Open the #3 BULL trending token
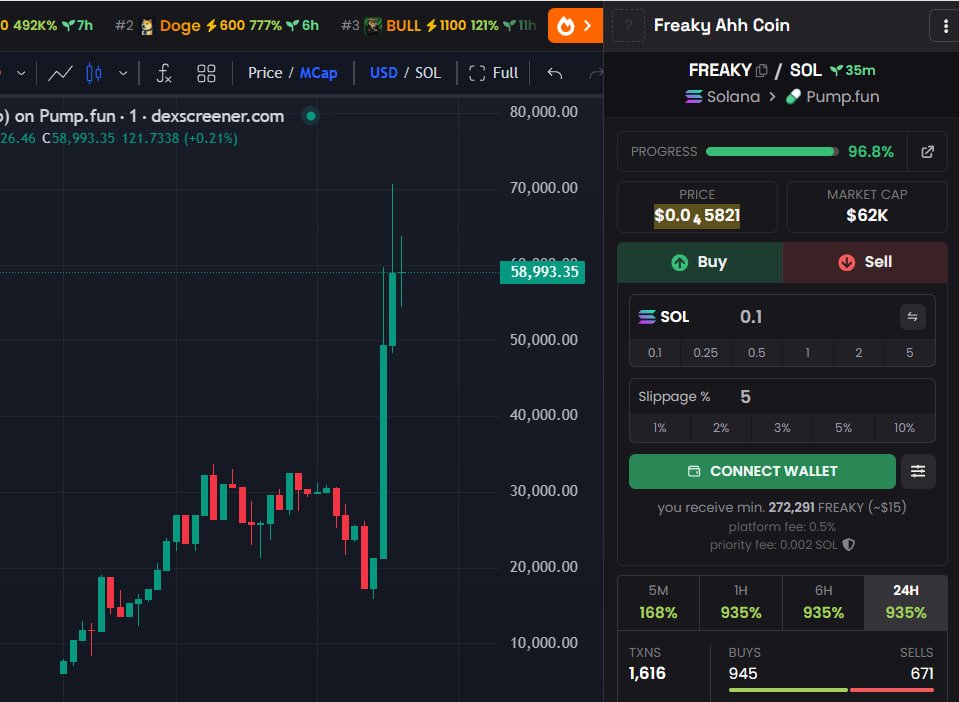The width and height of the screenshot is (959, 702). click(x=439, y=26)
